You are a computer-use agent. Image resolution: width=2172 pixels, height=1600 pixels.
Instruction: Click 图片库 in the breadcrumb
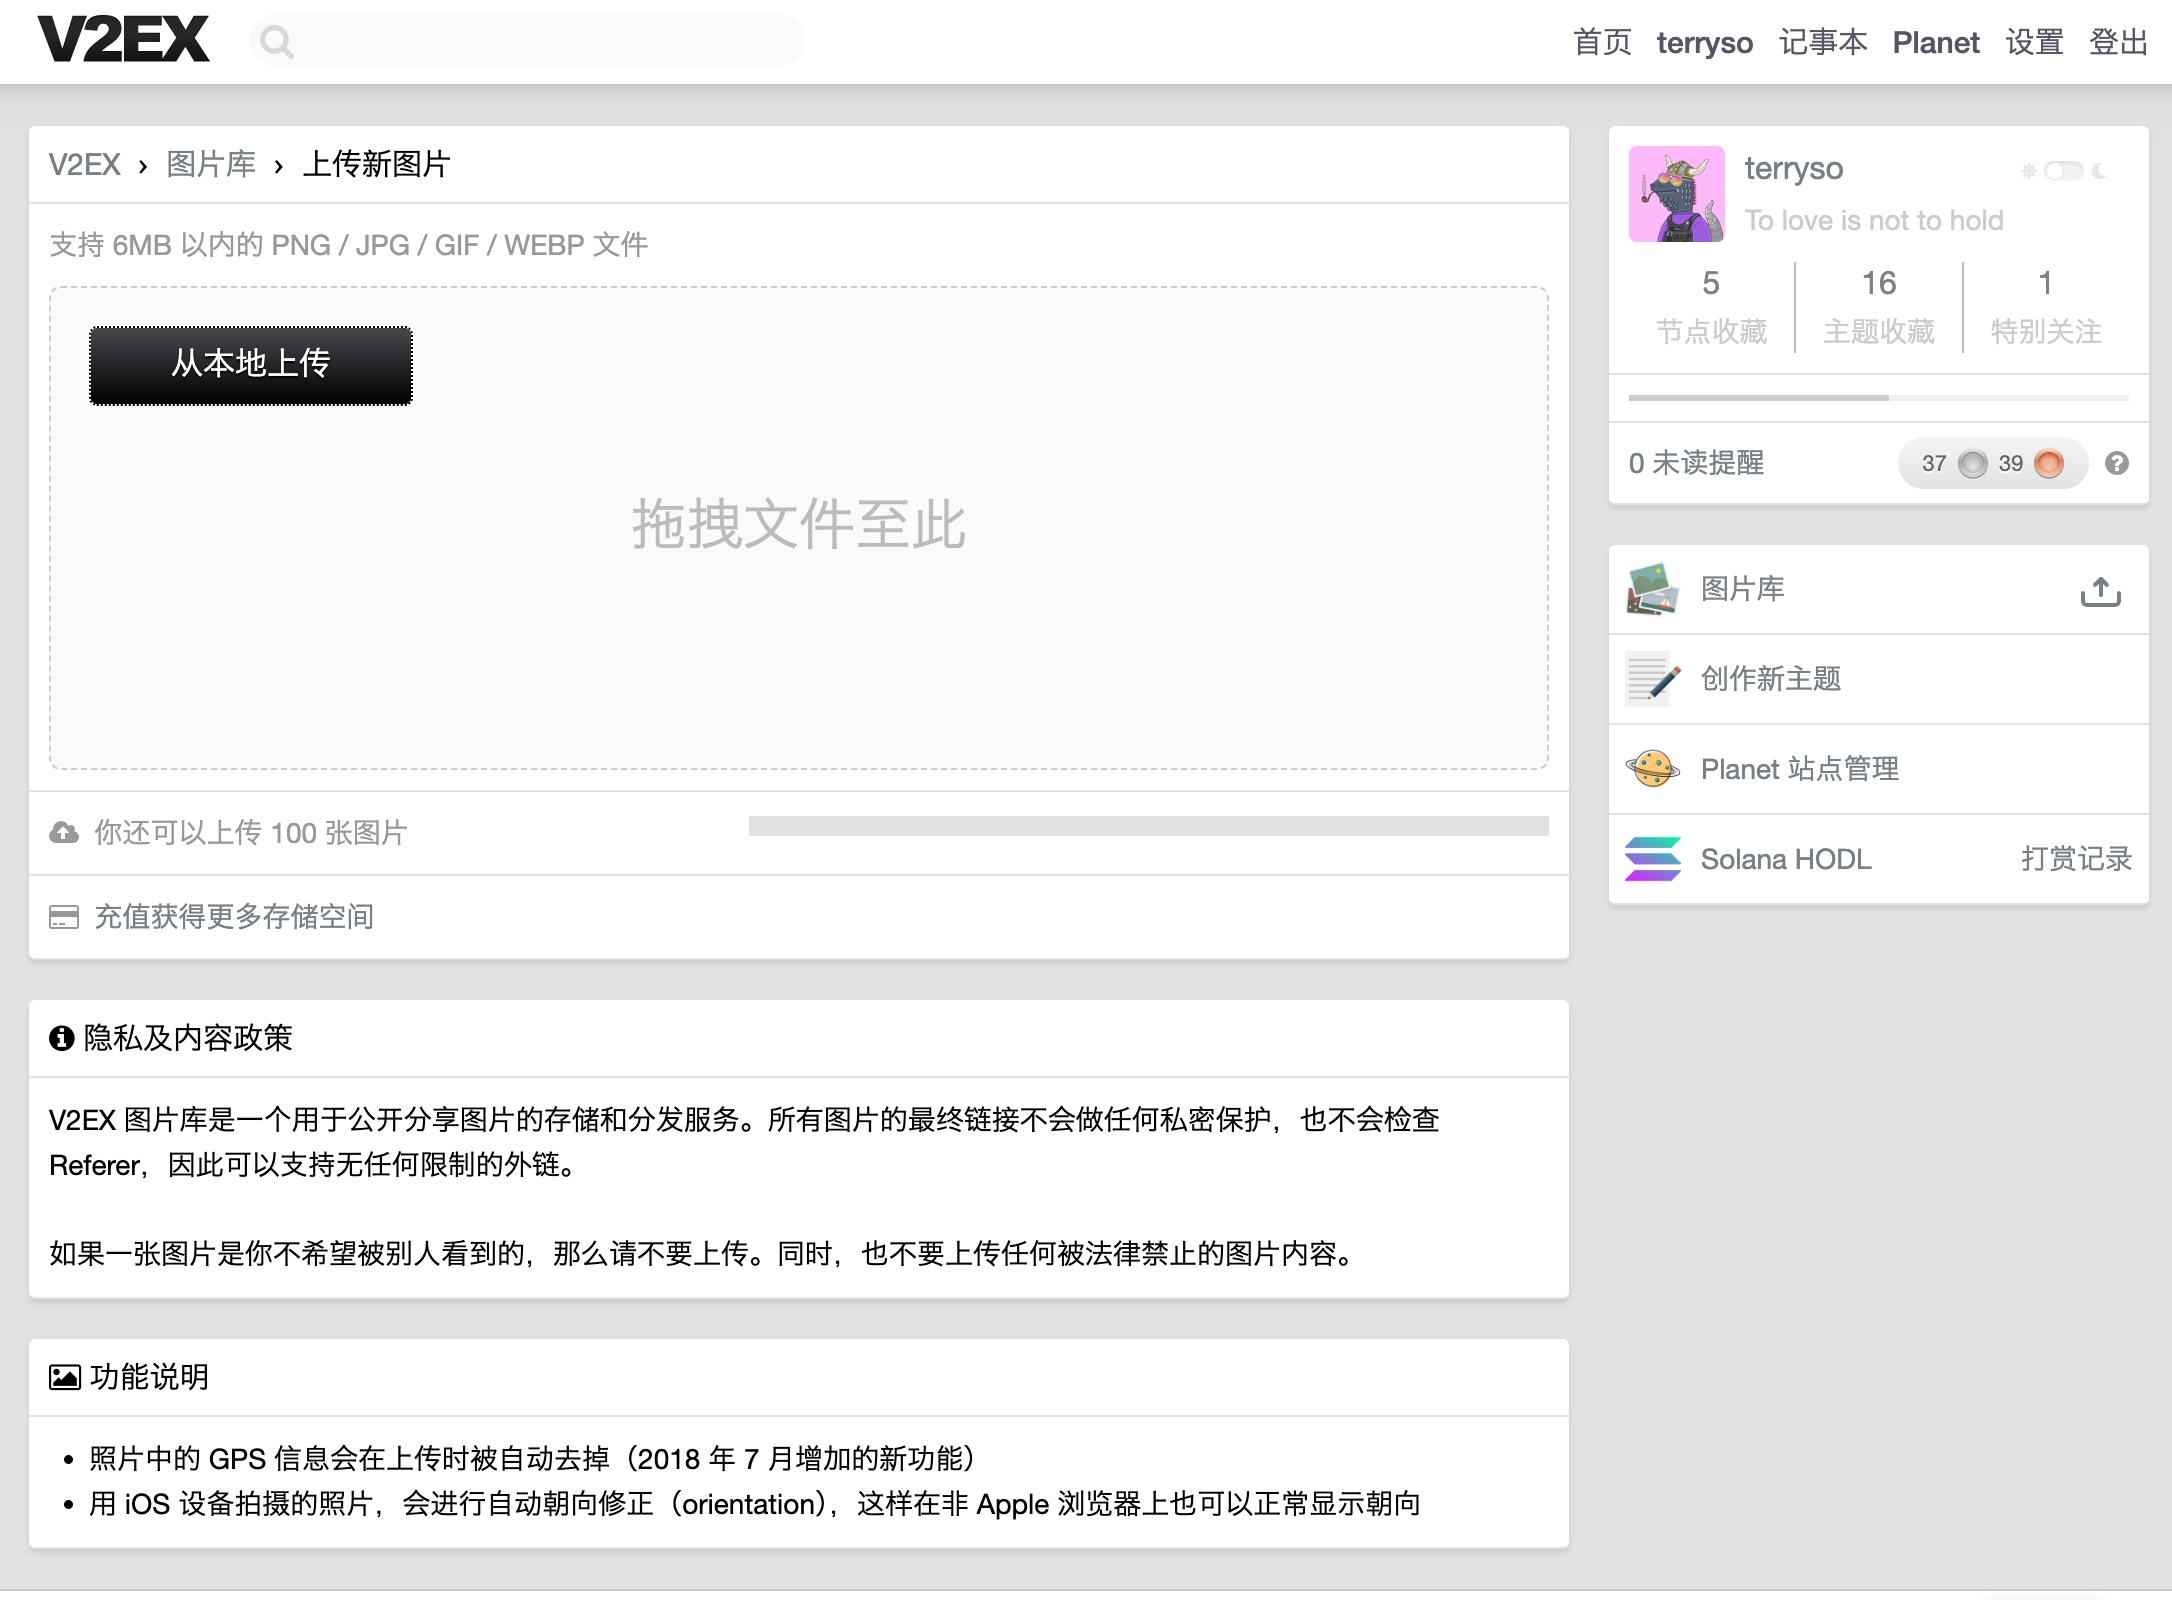tap(211, 164)
